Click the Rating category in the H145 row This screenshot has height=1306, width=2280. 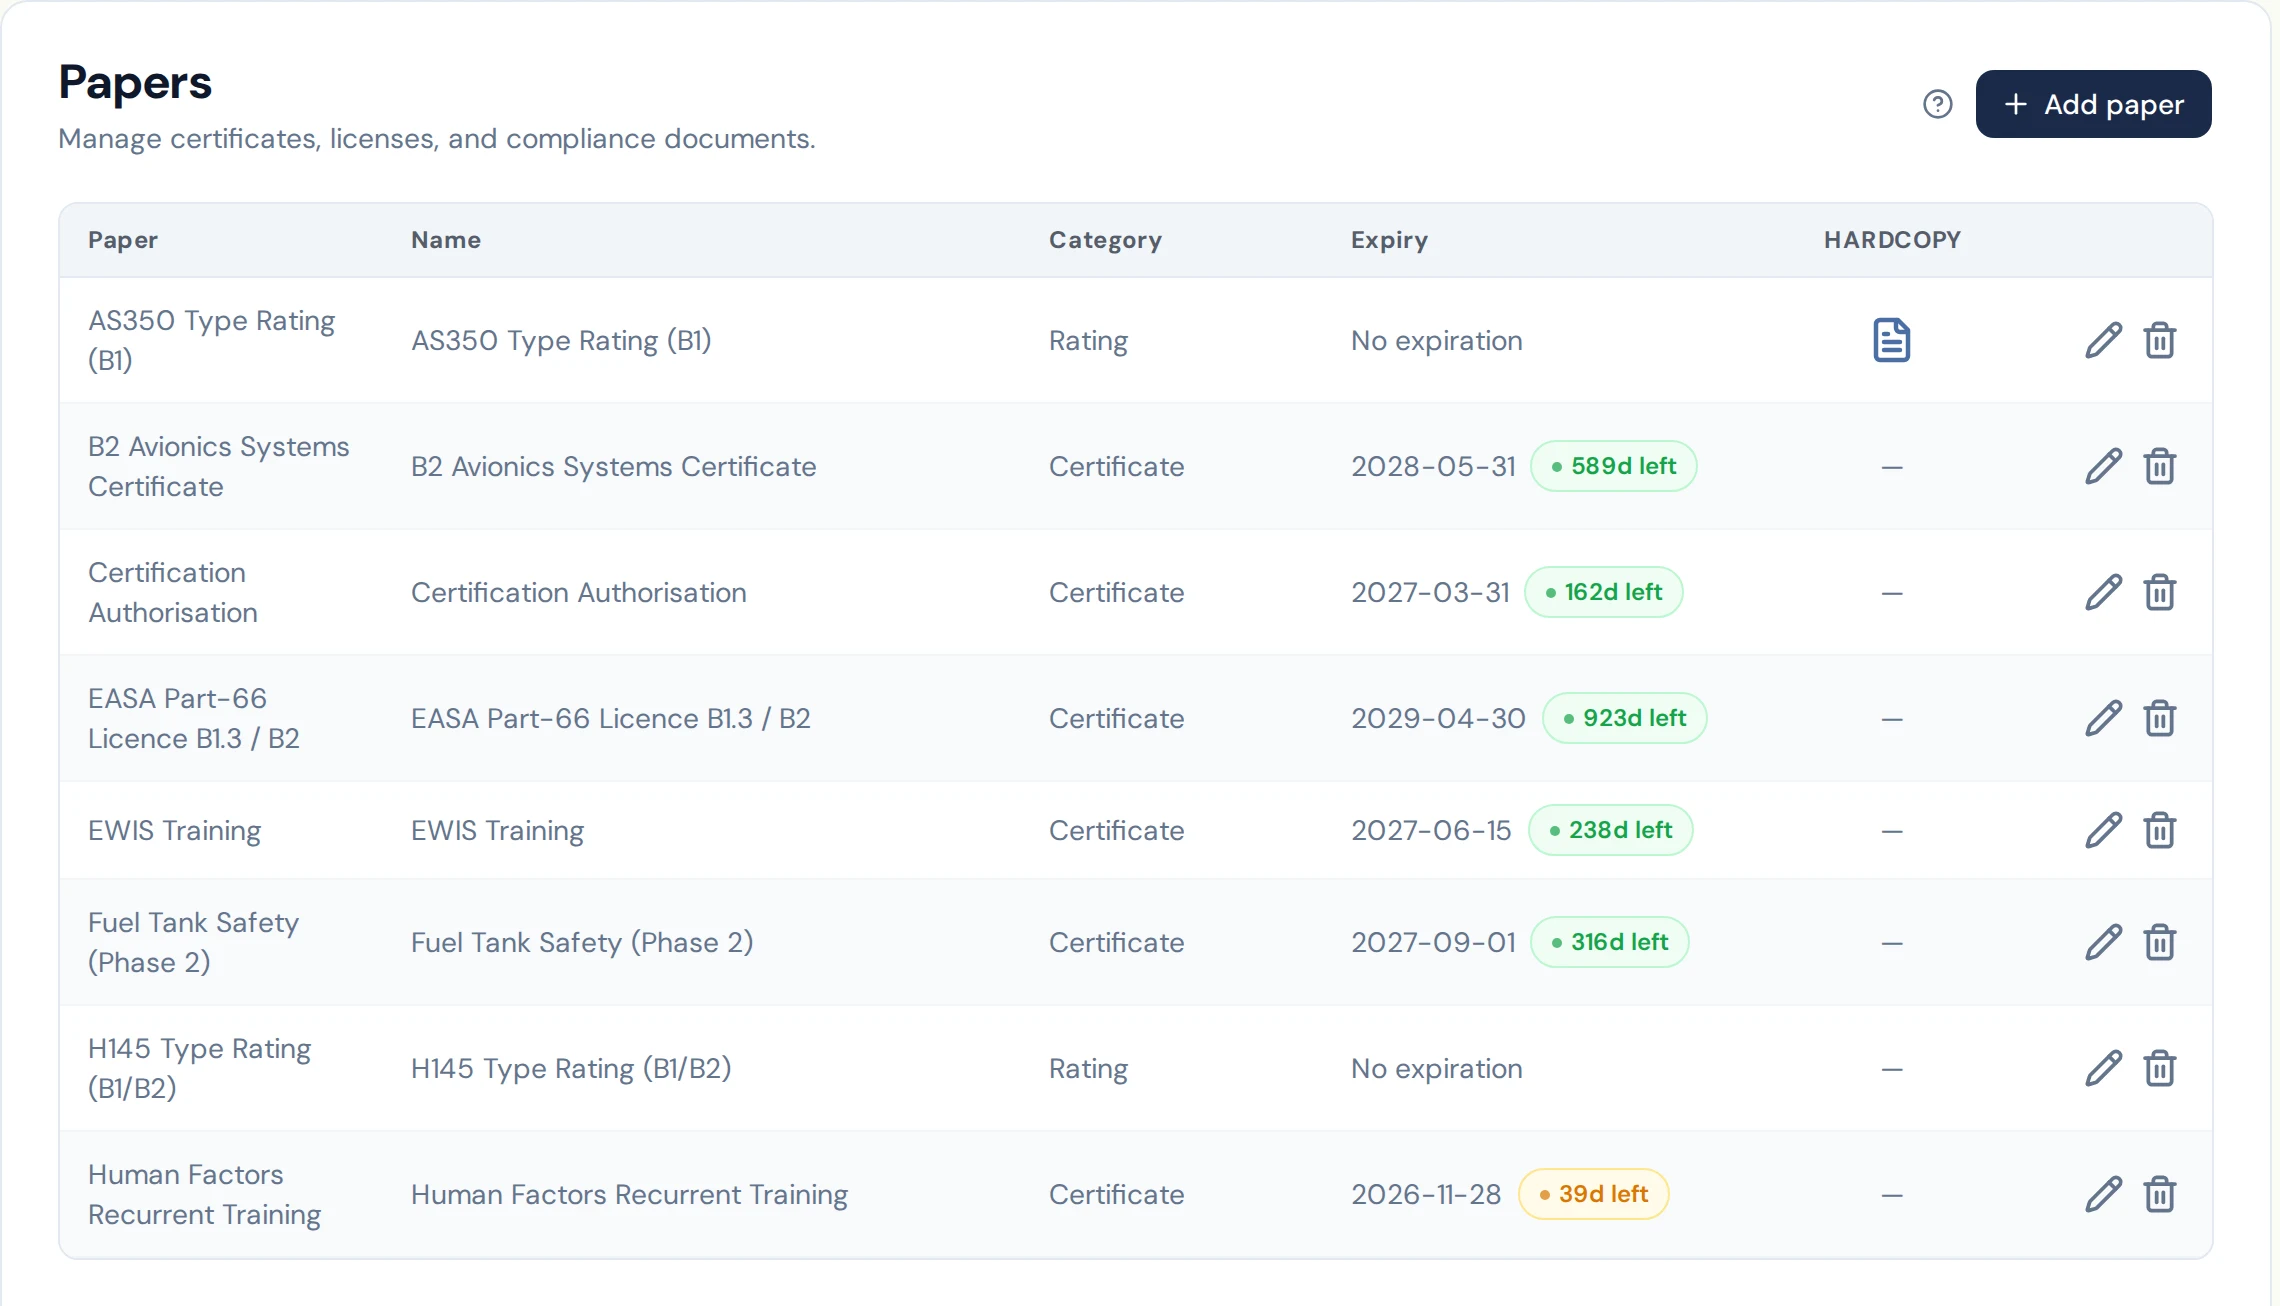(1088, 1068)
